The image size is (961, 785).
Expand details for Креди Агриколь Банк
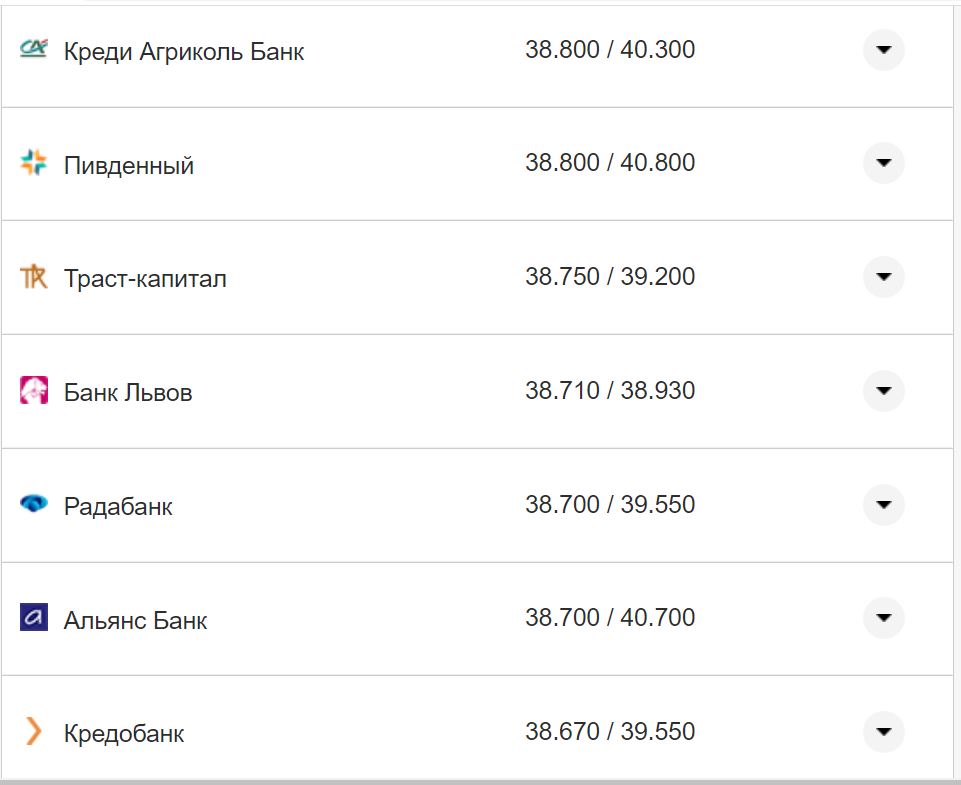click(883, 48)
